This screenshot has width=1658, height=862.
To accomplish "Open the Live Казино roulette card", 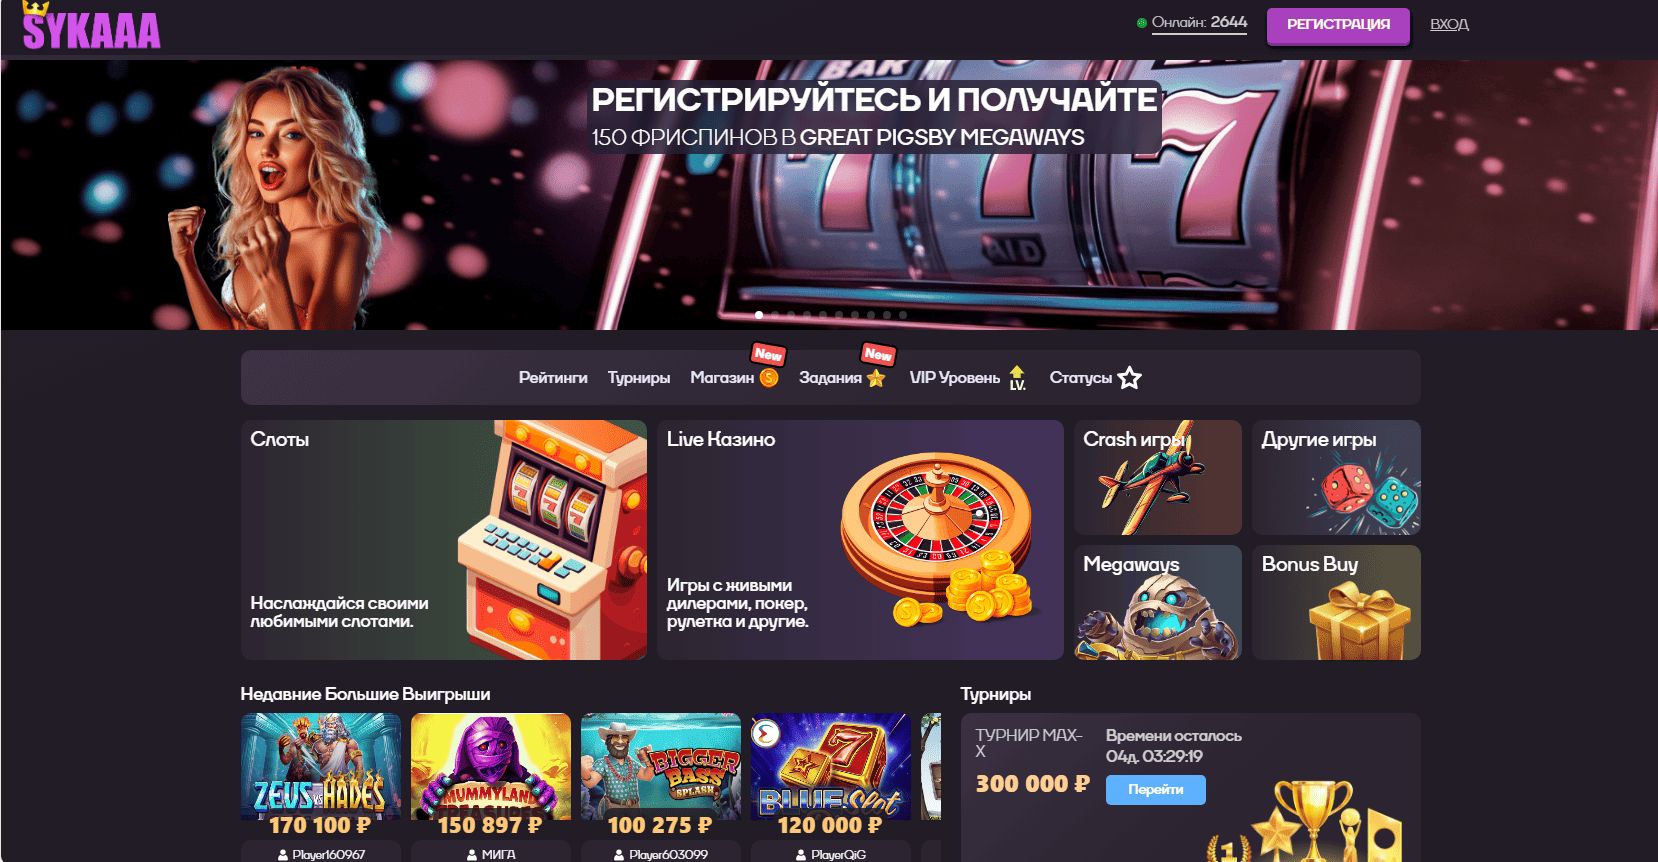I will [860, 540].
